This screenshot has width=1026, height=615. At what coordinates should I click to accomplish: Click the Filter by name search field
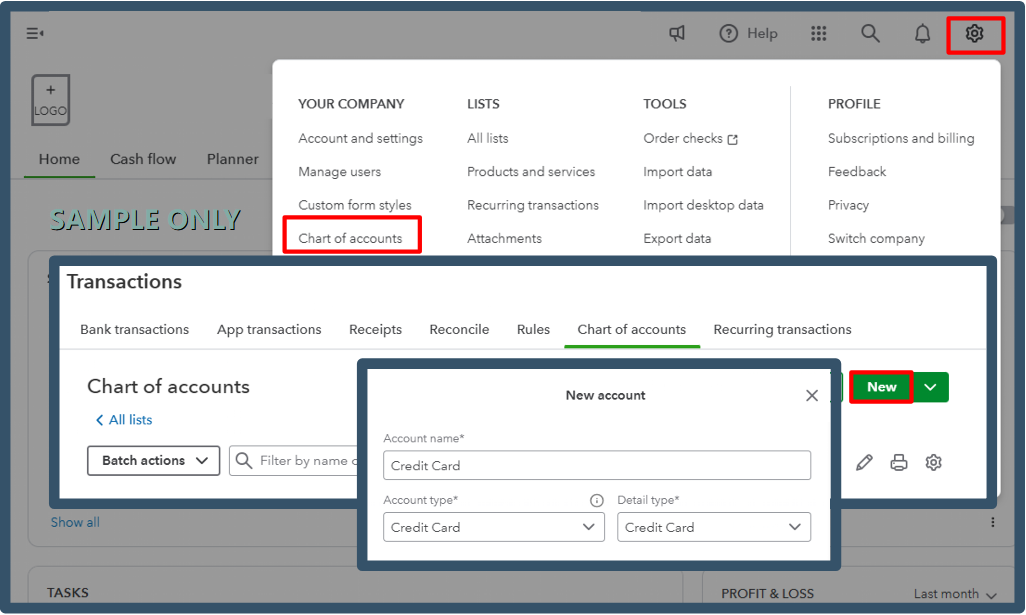pyautogui.click(x=294, y=461)
